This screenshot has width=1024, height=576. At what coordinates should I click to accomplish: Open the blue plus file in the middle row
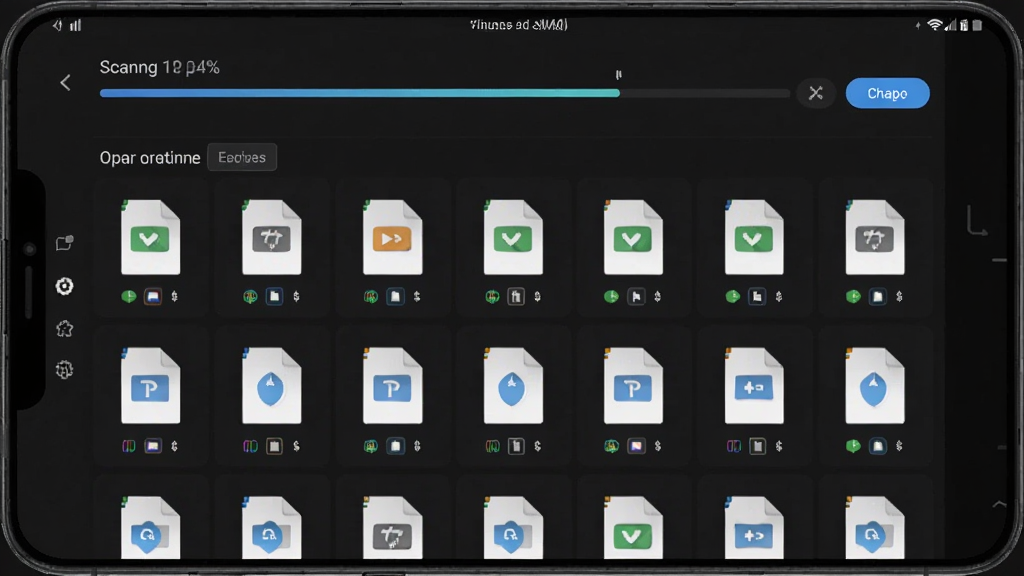point(754,386)
